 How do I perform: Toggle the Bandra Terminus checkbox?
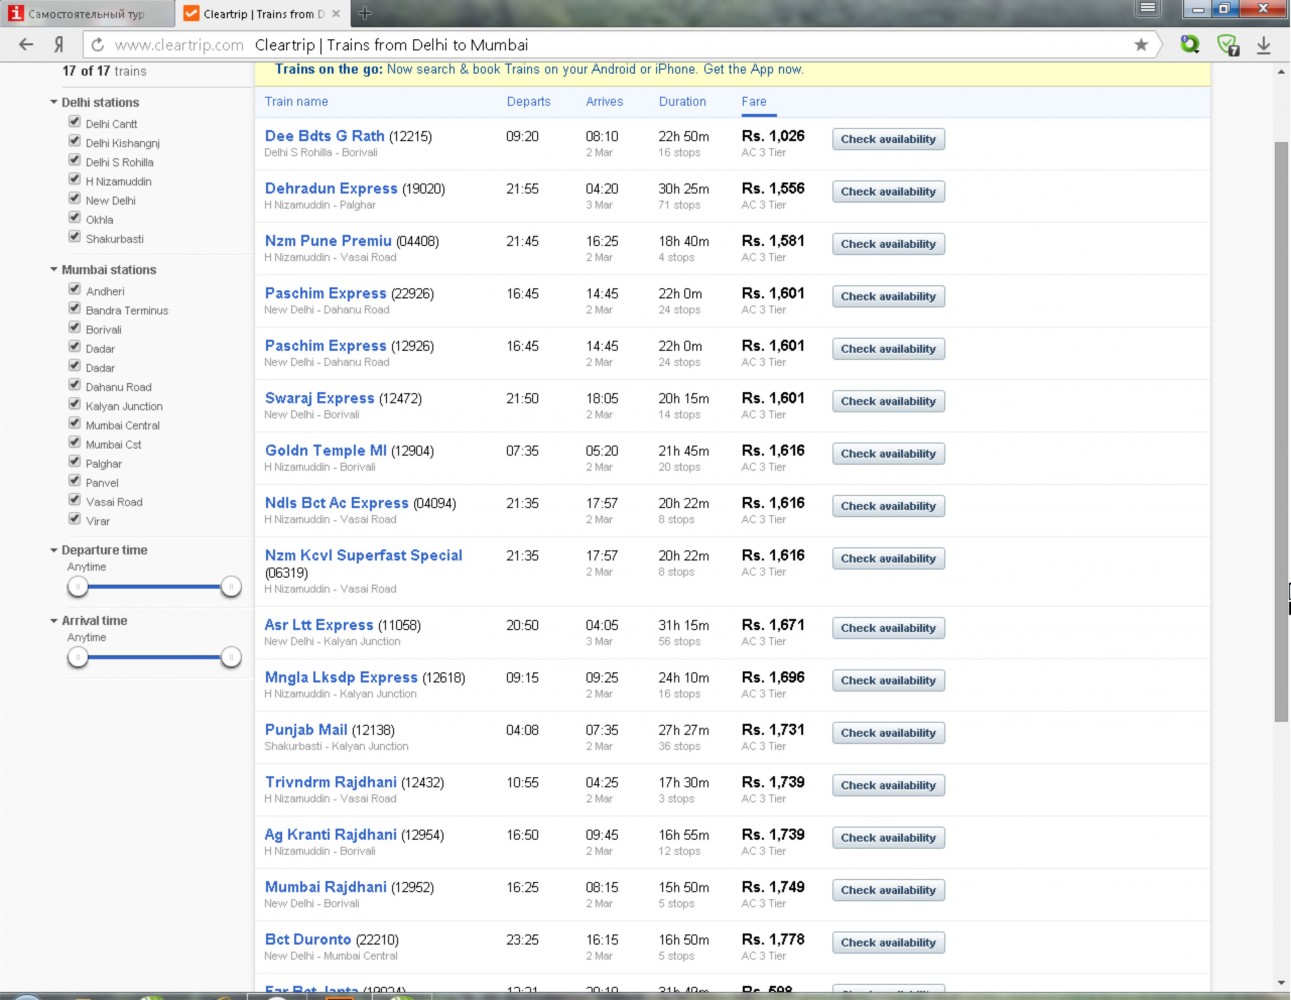[x=74, y=309]
